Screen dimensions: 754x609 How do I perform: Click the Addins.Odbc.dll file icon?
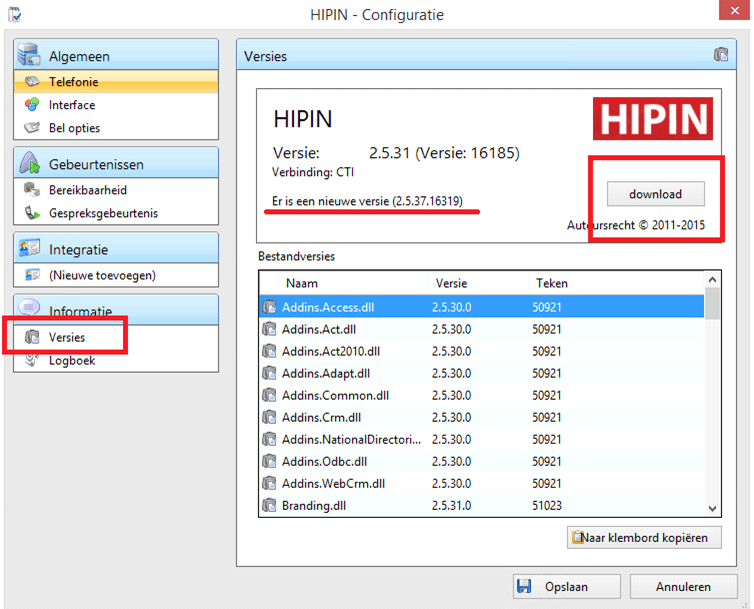(x=269, y=461)
